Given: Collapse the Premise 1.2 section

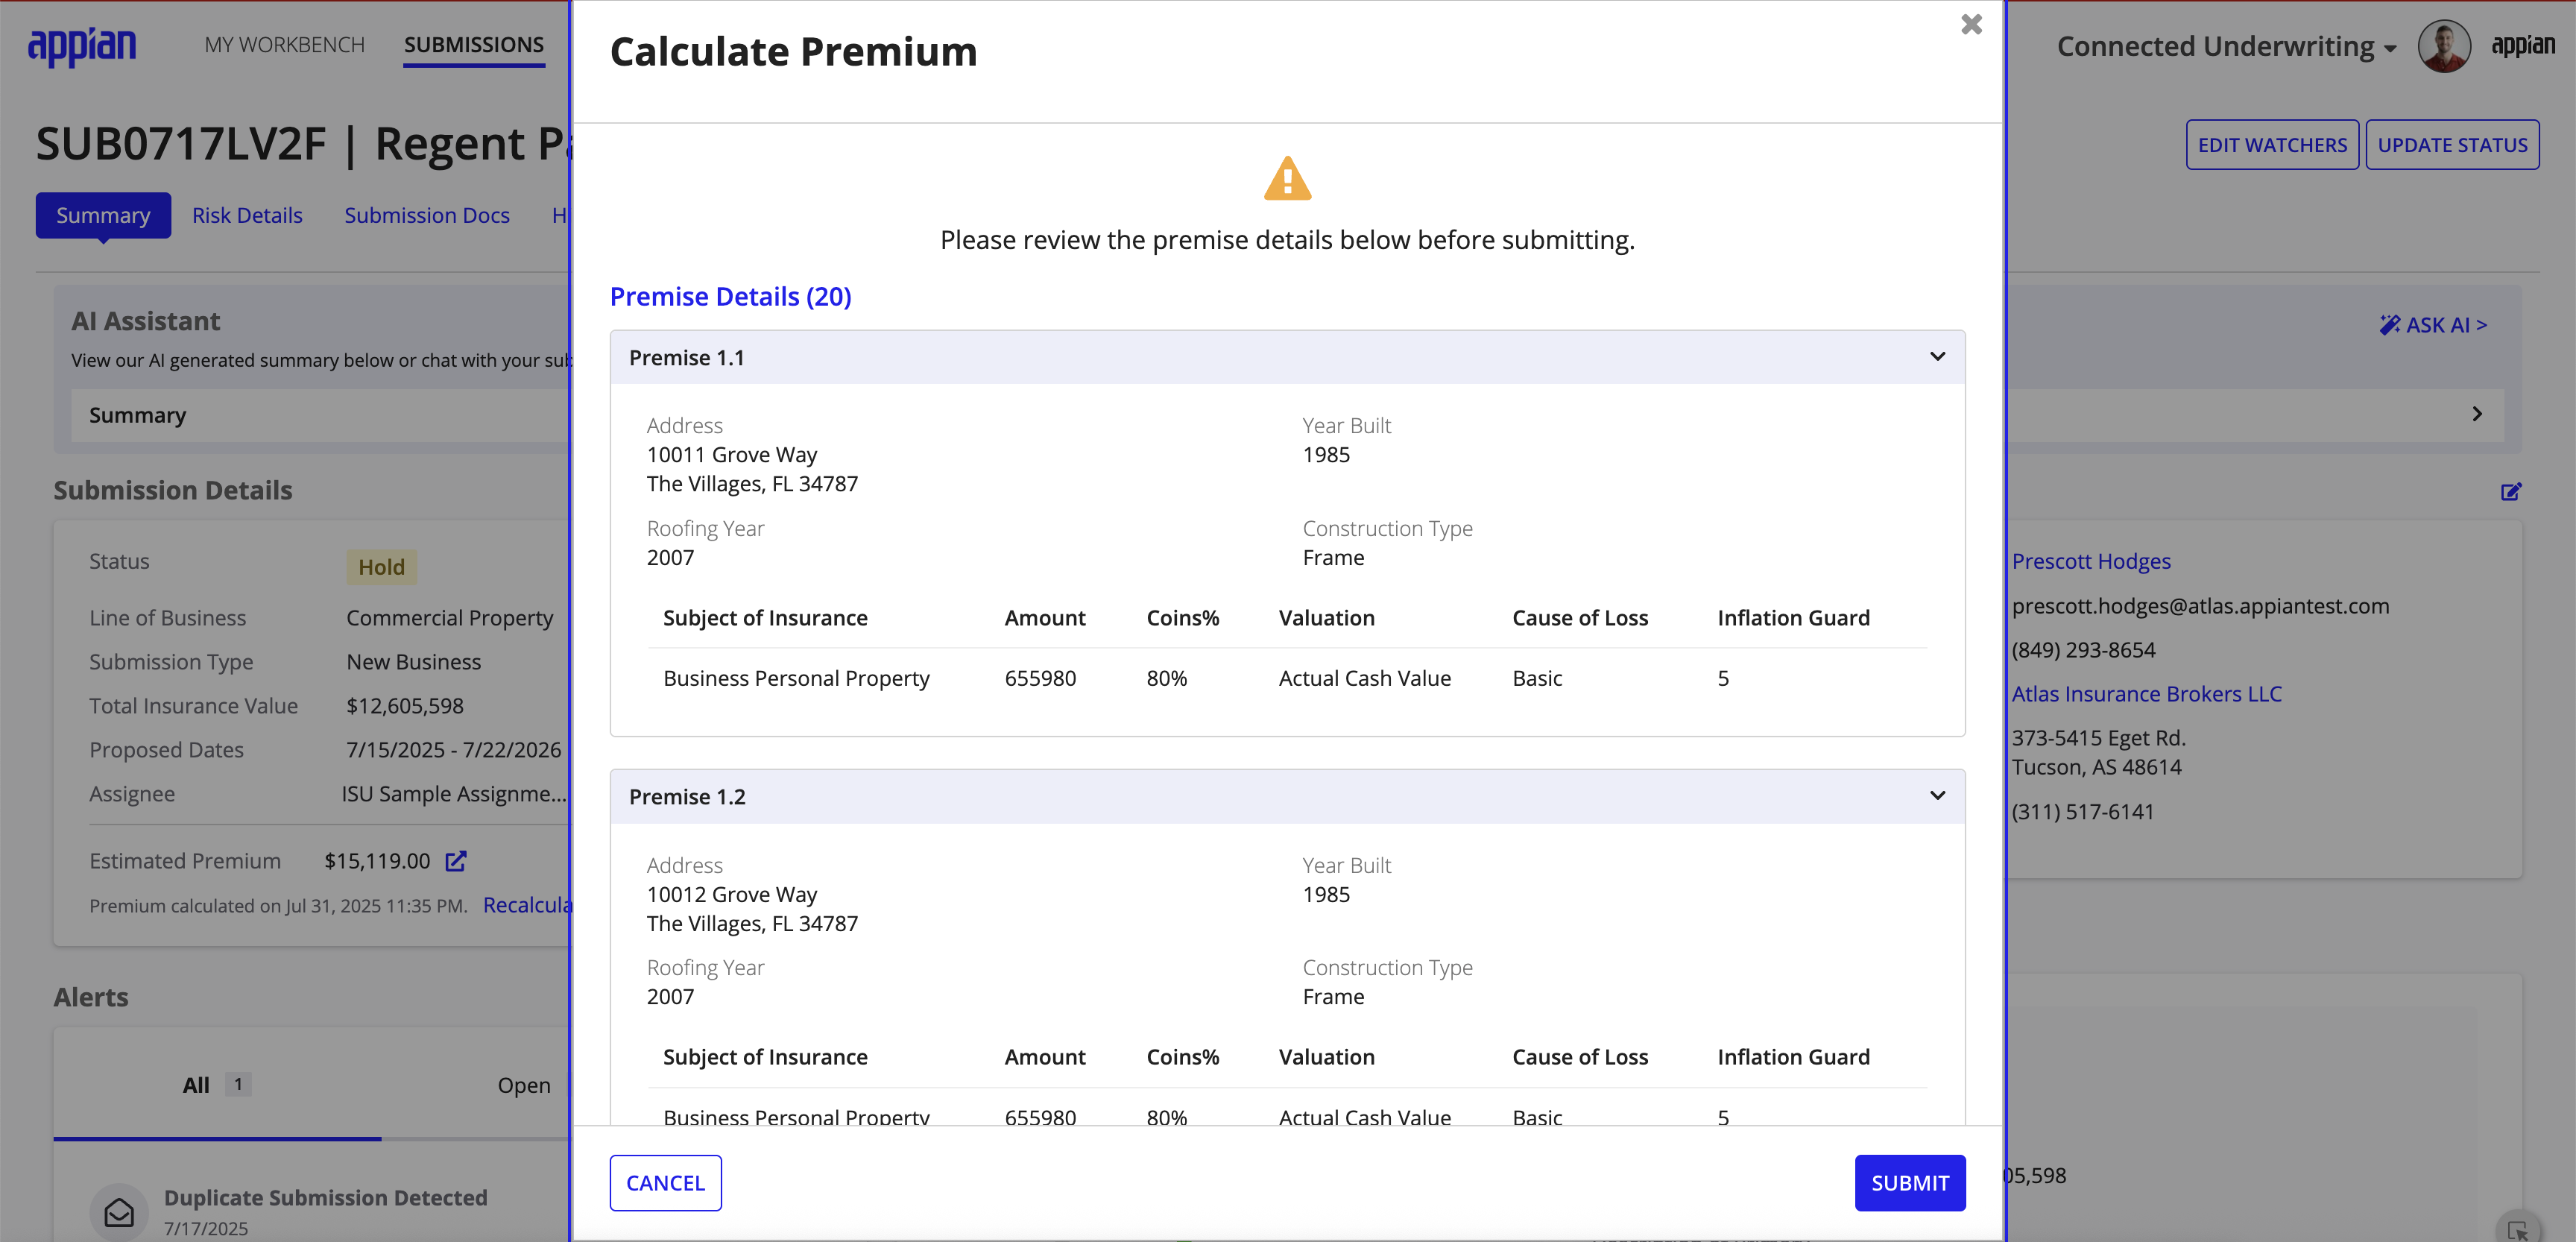Looking at the screenshot, I should (x=1937, y=796).
